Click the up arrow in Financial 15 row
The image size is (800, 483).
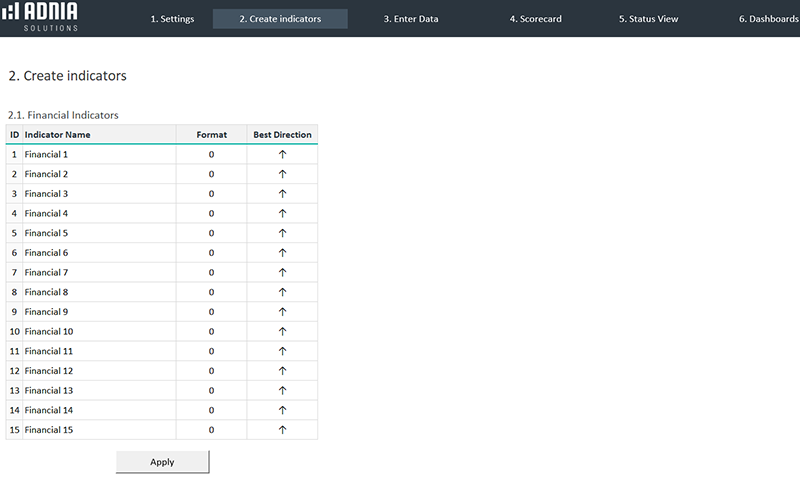pos(282,430)
